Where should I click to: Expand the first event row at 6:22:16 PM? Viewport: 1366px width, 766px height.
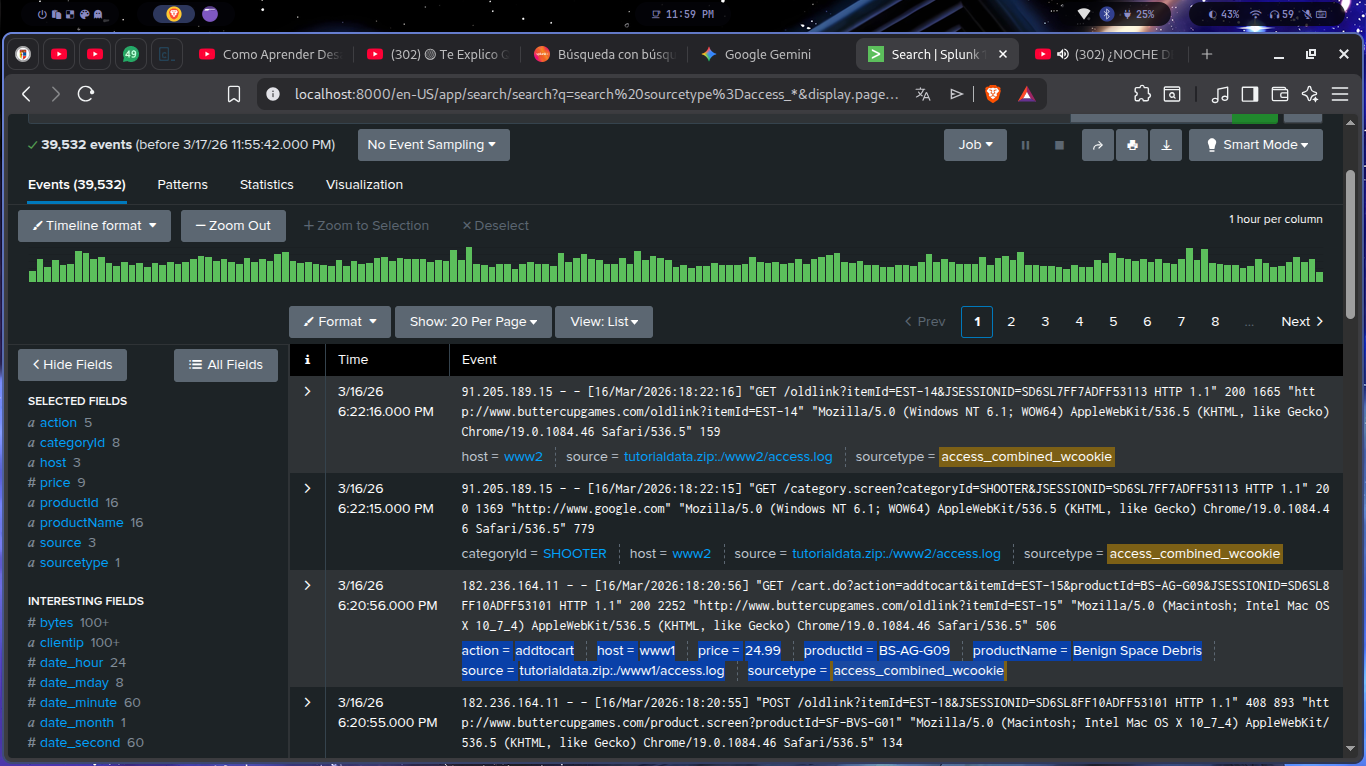[x=307, y=391]
